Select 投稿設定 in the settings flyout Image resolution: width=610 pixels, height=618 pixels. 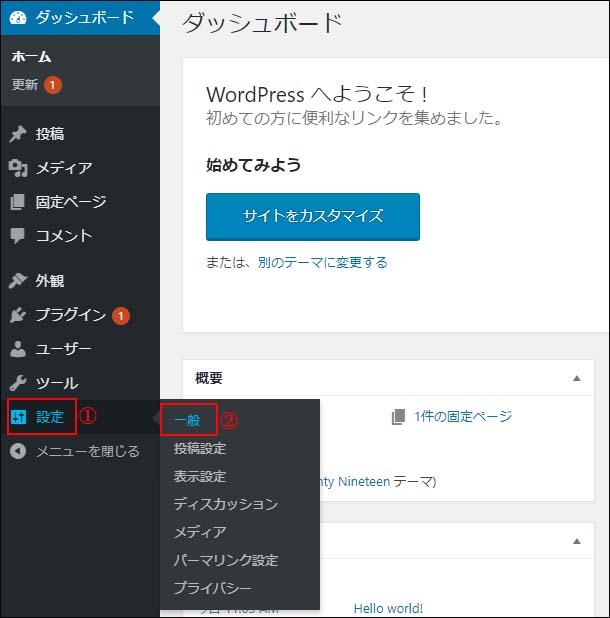(x=200, y=449)
